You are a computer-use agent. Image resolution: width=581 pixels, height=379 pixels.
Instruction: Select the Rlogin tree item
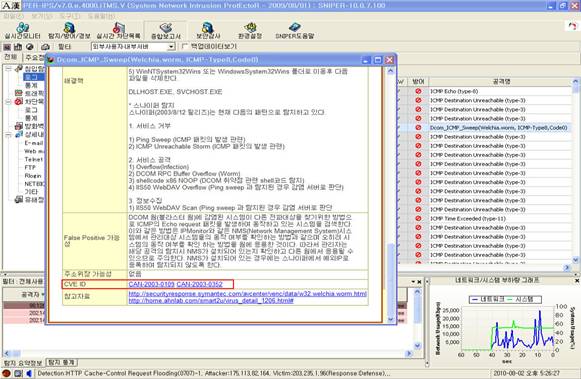33,176
